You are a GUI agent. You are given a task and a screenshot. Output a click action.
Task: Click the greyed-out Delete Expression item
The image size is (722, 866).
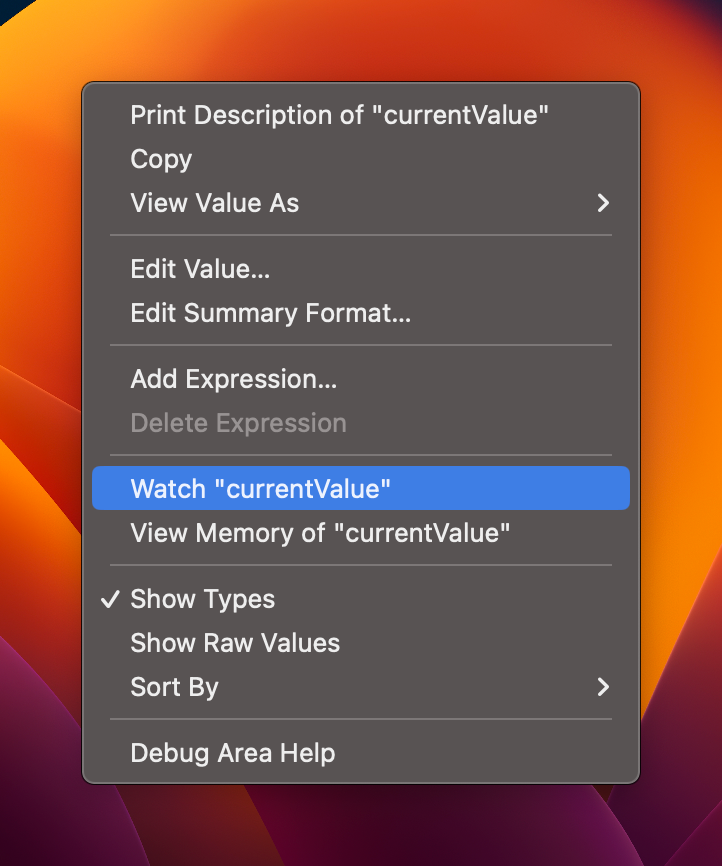point(238,423)
